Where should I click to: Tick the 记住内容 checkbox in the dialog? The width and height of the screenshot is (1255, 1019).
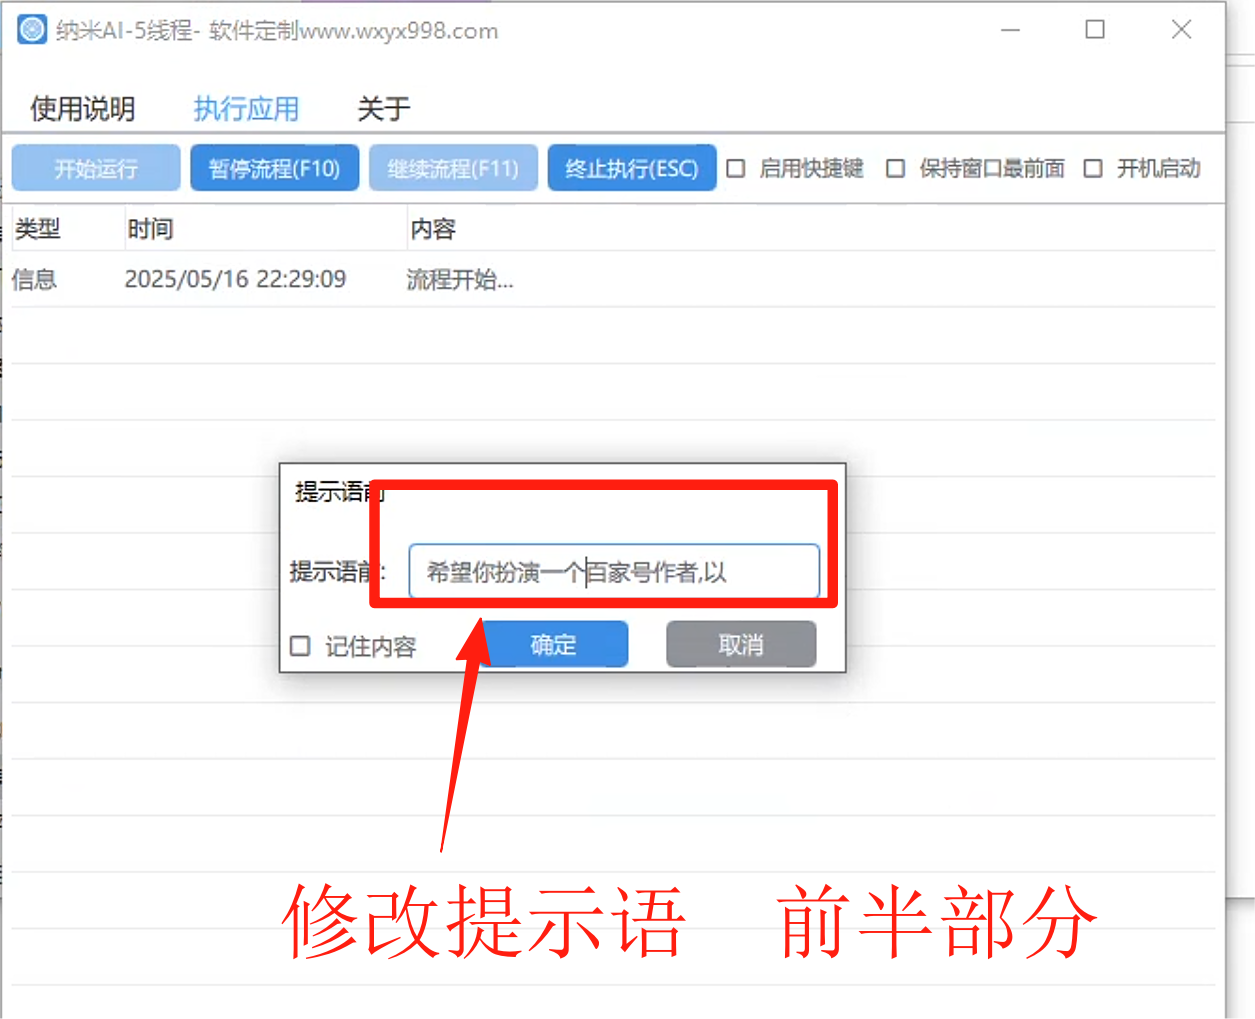(300, 646)
